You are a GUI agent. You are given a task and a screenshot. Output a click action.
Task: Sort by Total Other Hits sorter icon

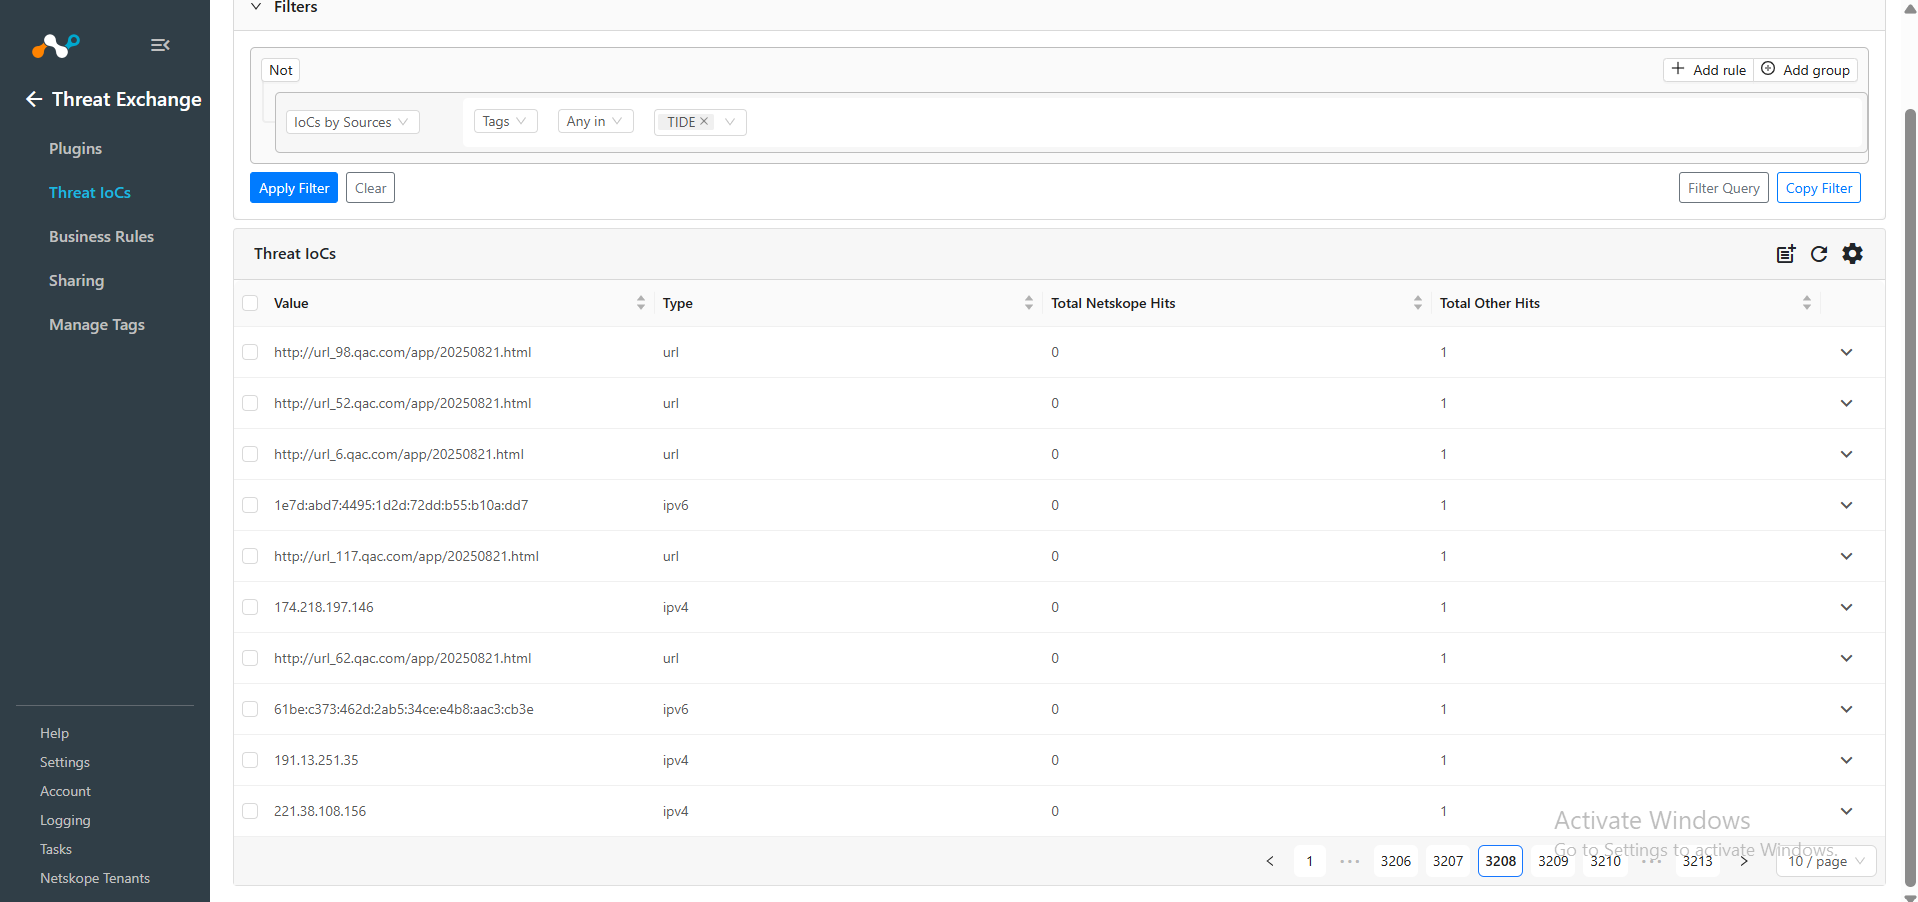[1807, 303]
